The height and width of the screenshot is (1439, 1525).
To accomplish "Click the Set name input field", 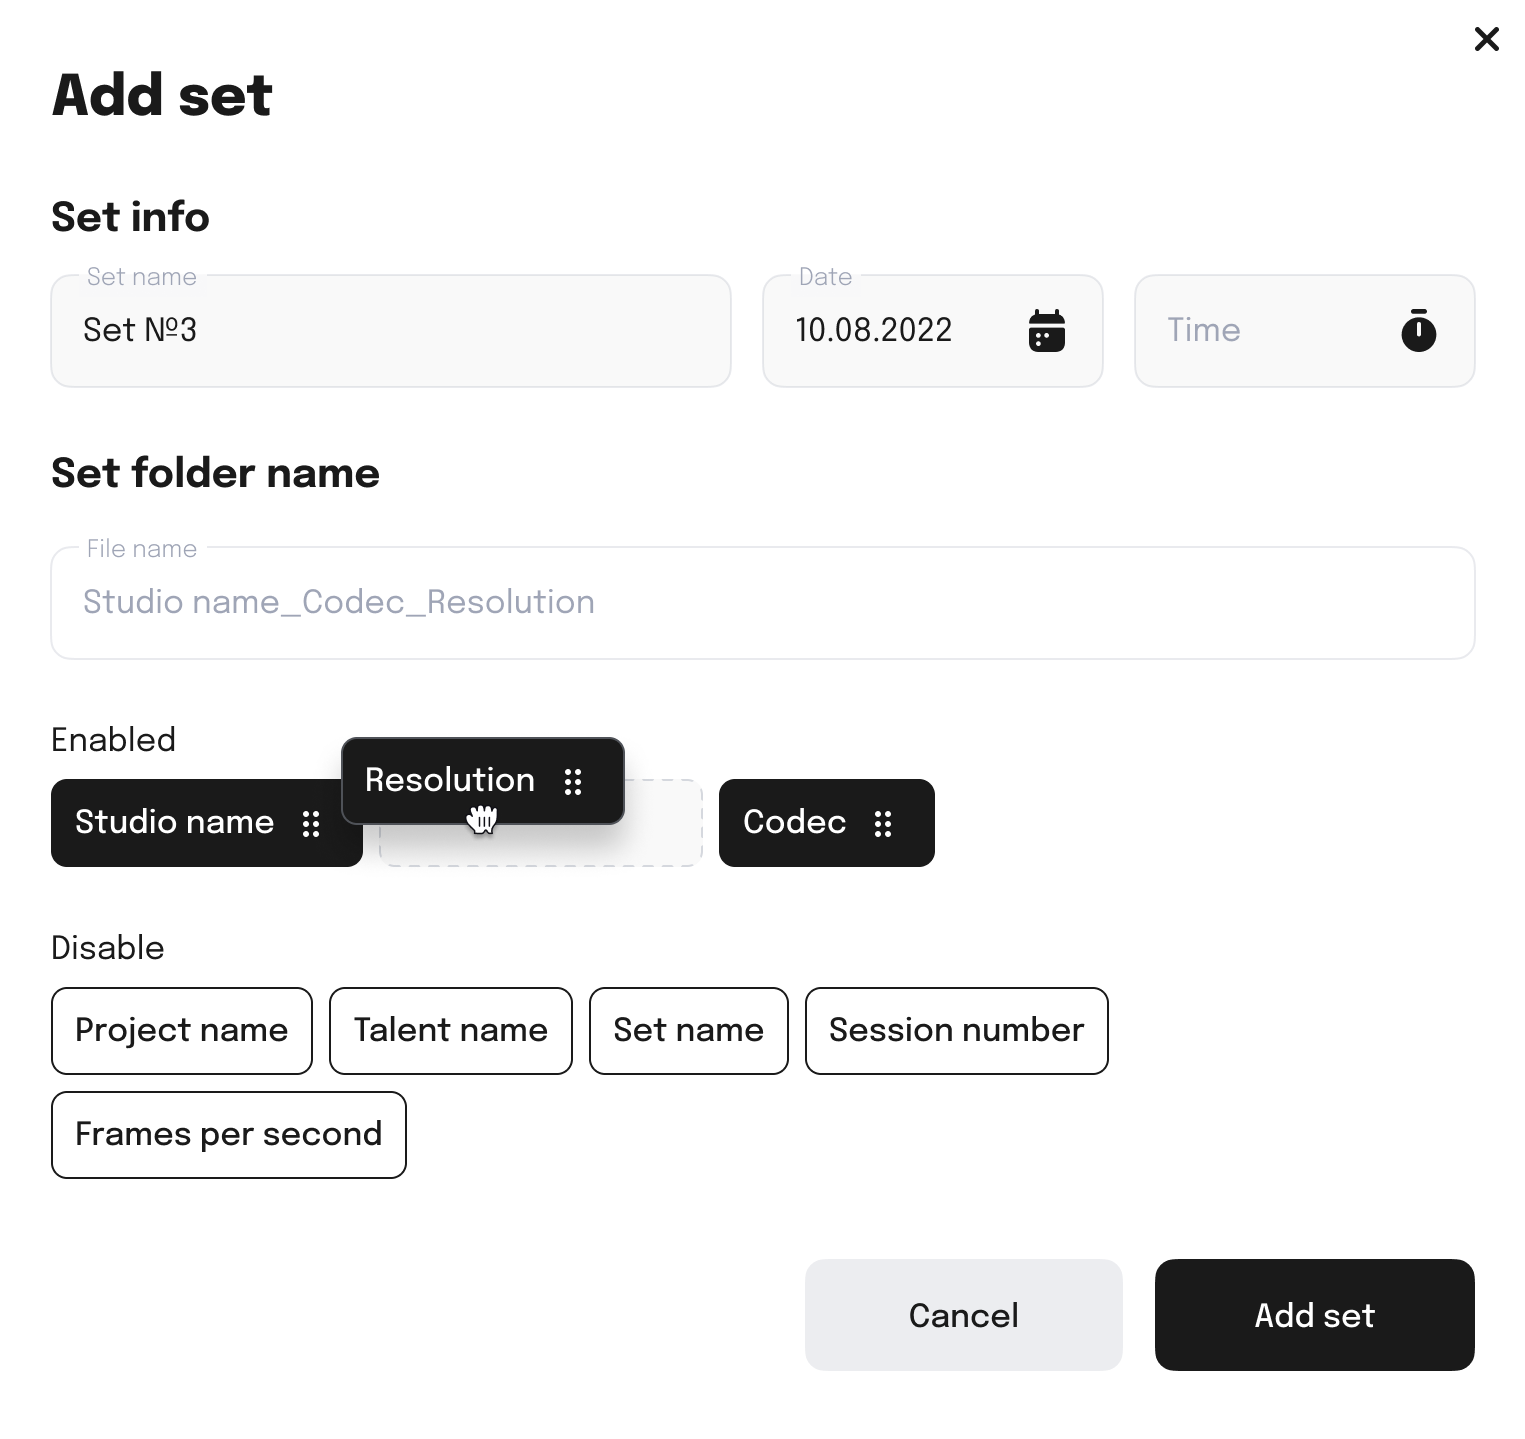I will coord(391,331).
